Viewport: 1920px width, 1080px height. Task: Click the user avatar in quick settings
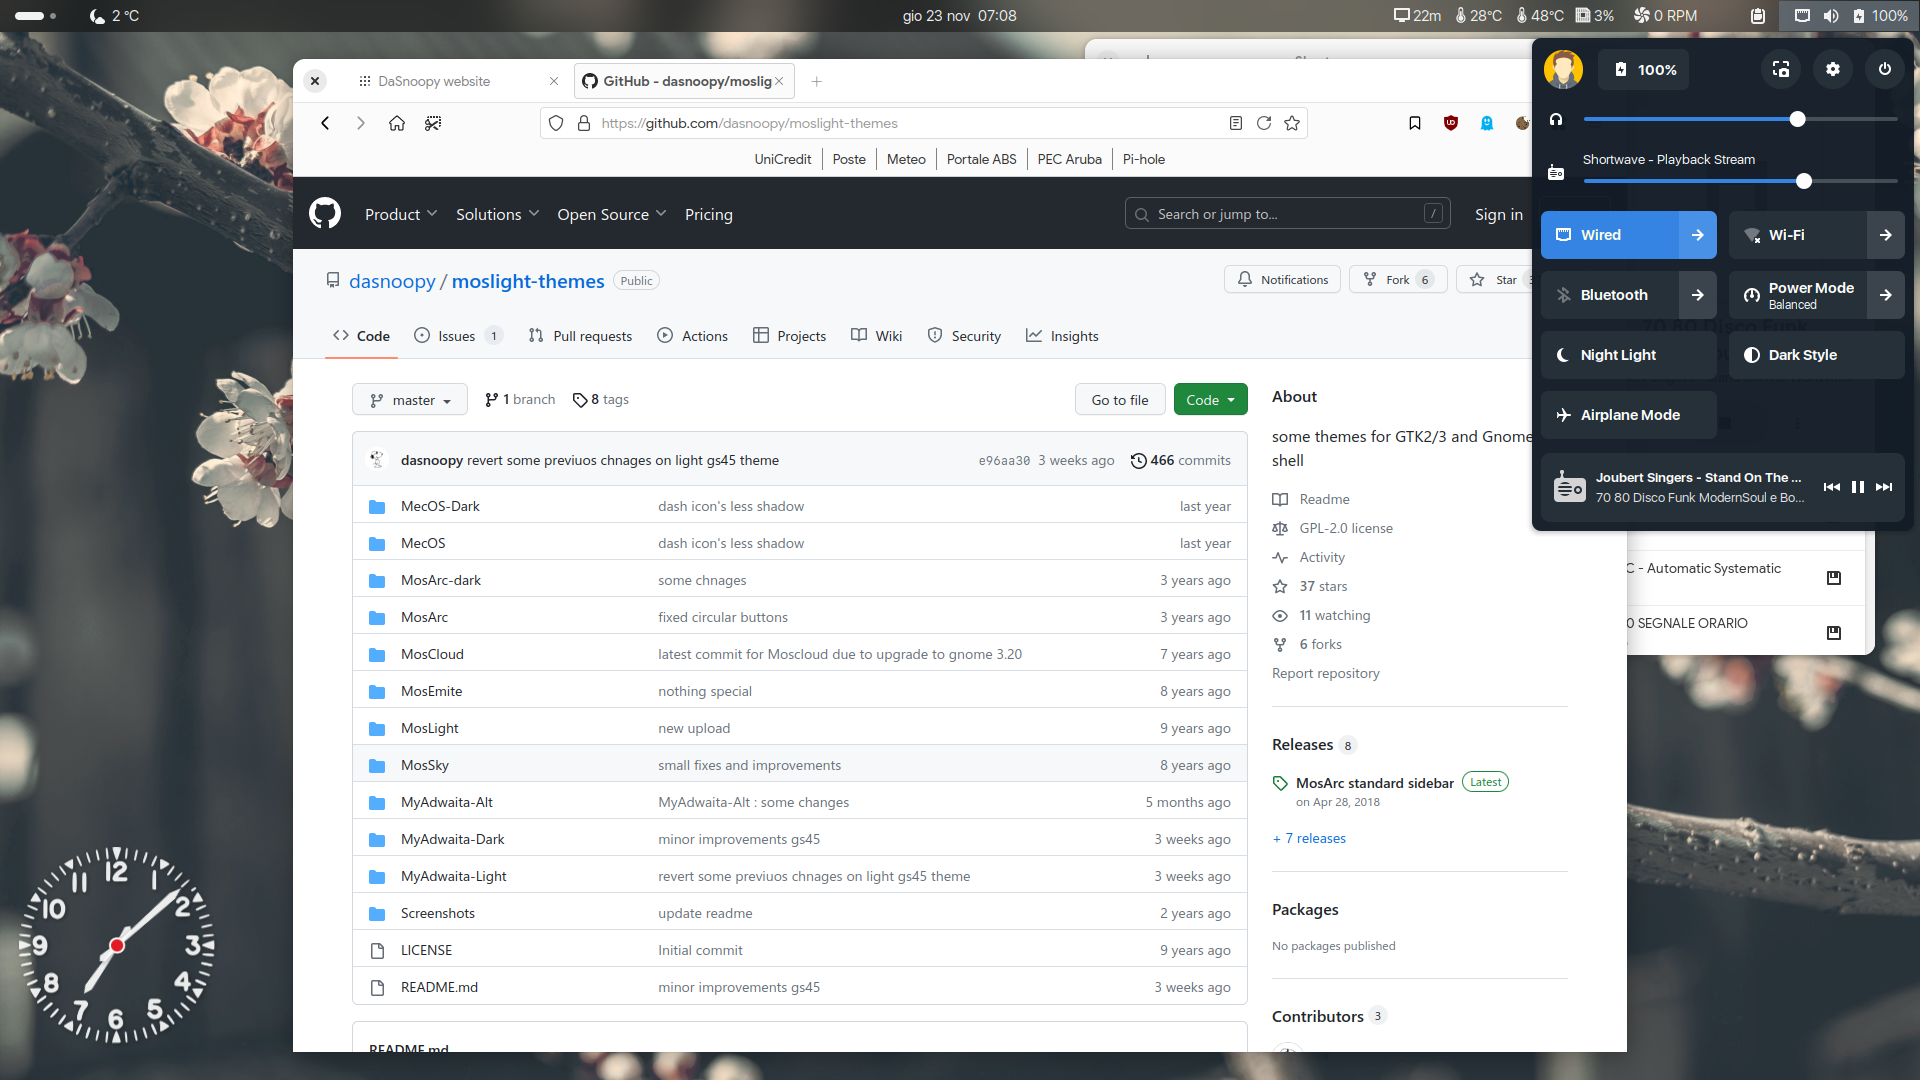[1563, 69]
